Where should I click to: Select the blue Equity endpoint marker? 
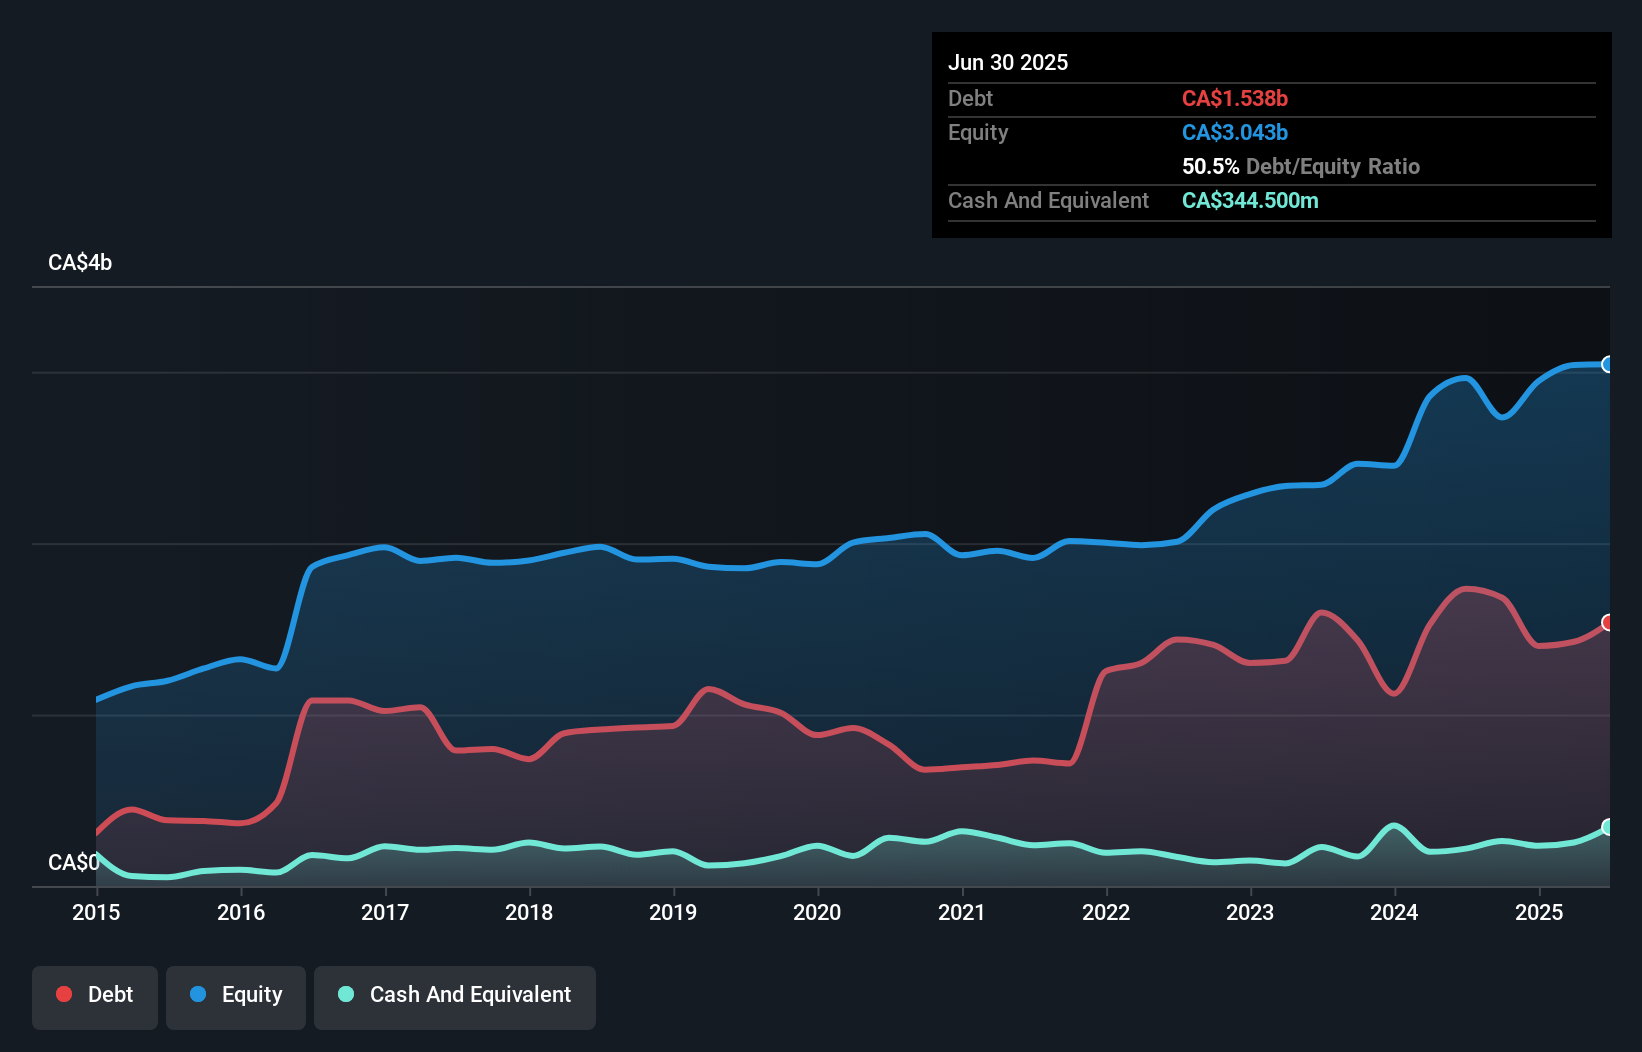tap(1608, 365)
